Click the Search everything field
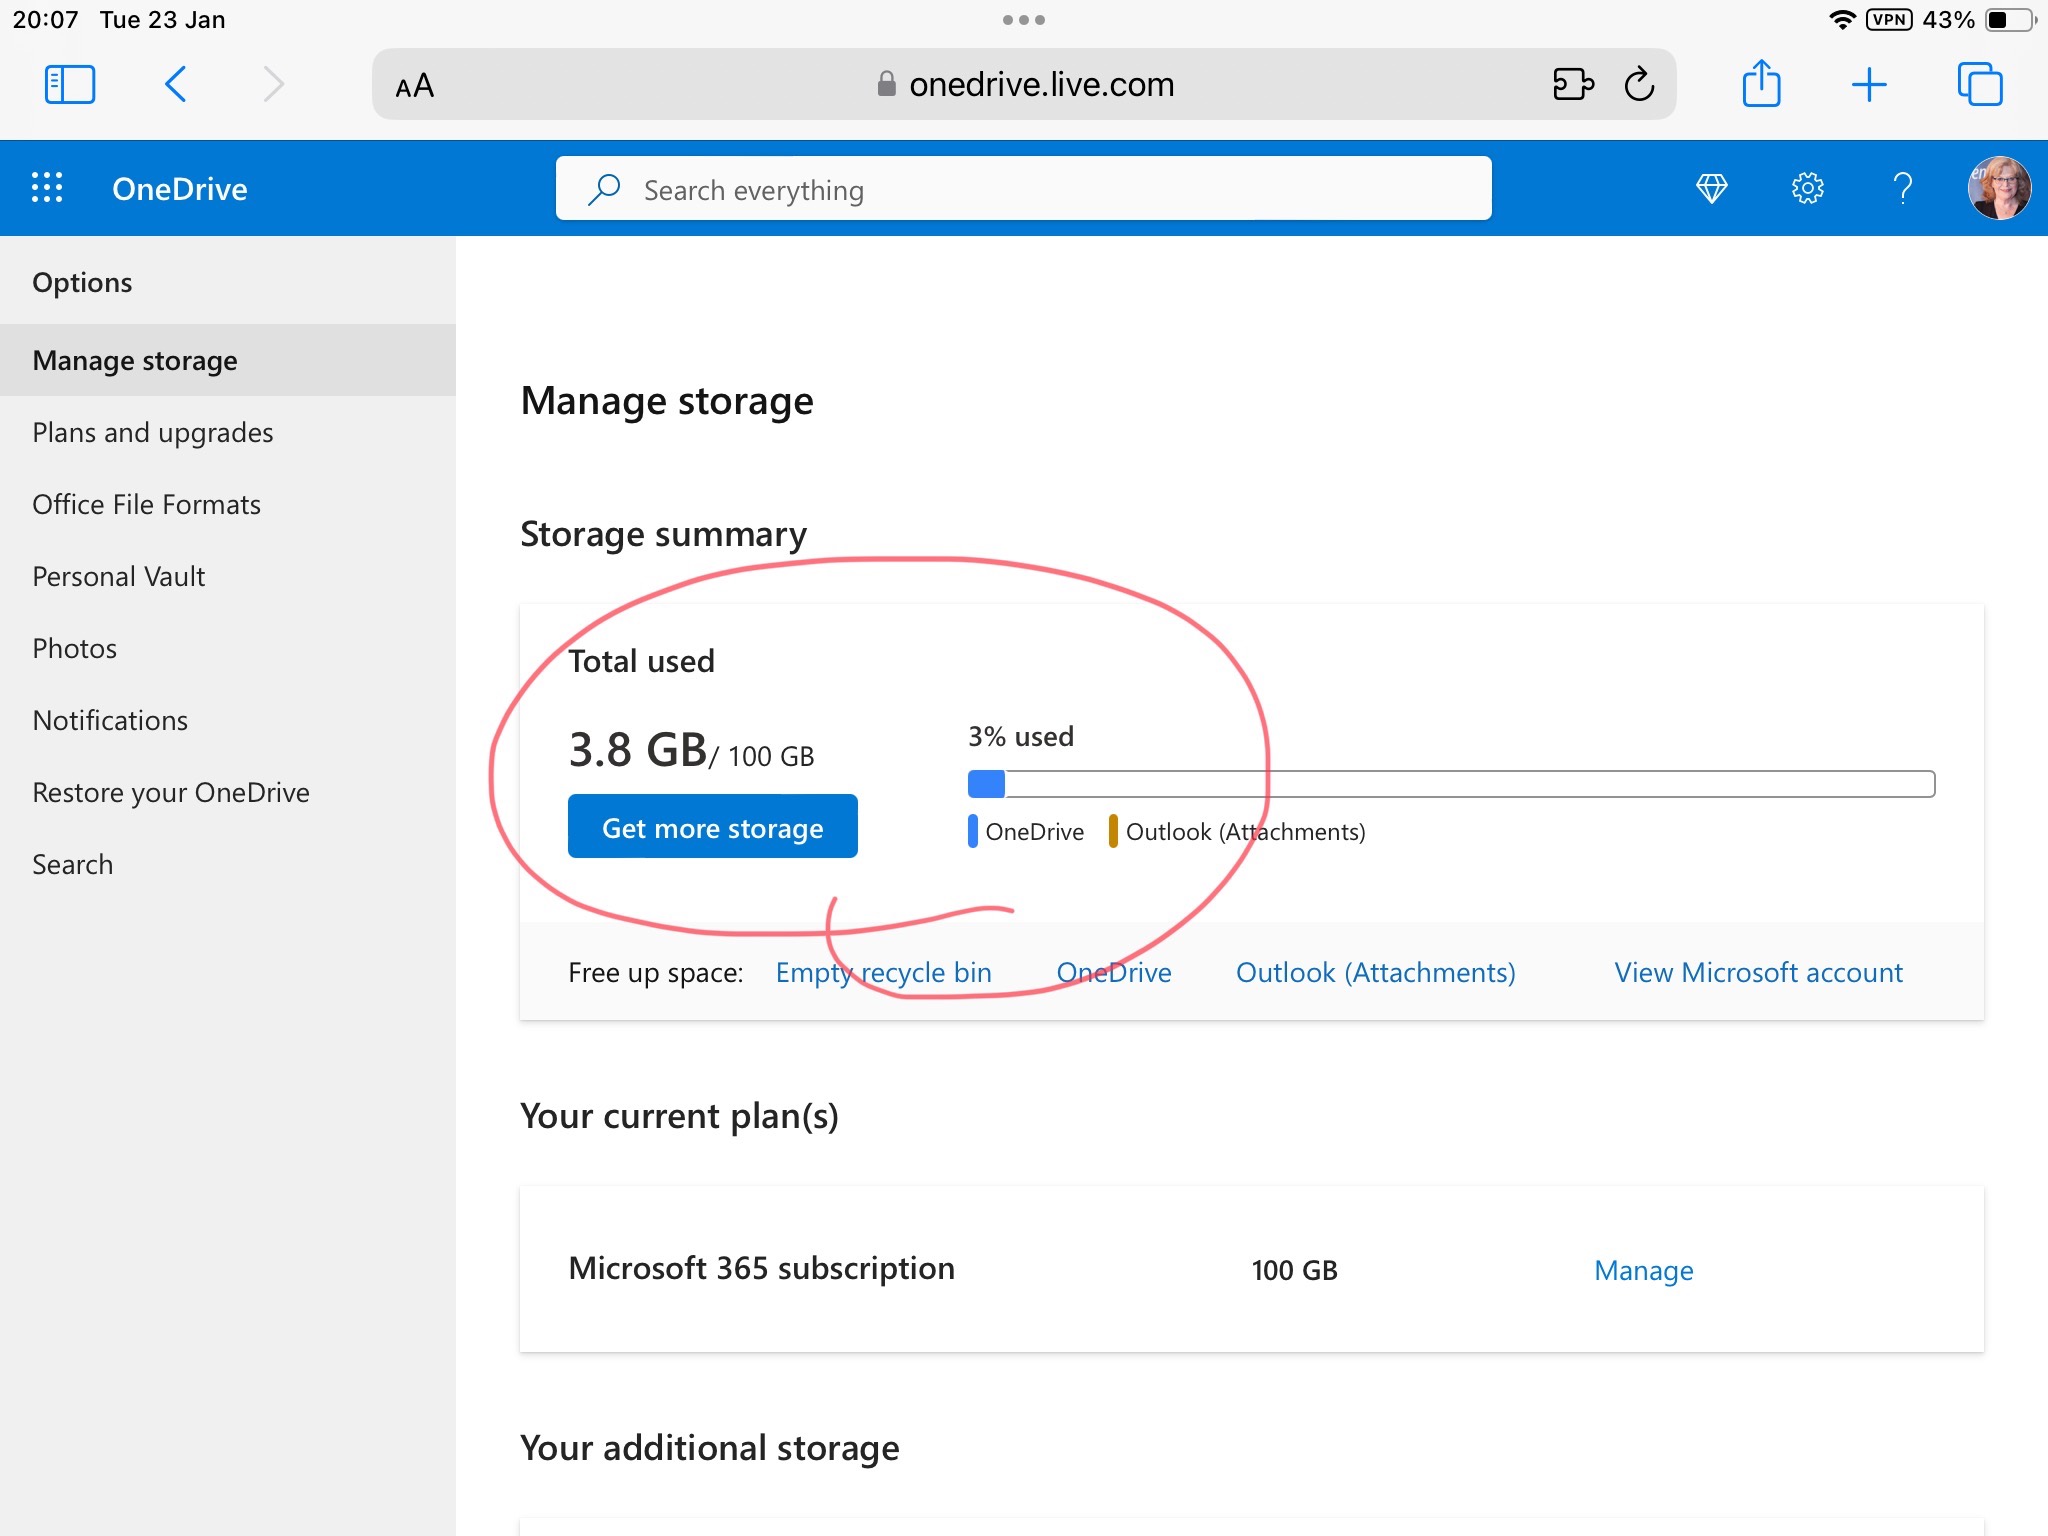This screenshot has height=1536, width=2048. (1023, 188)
